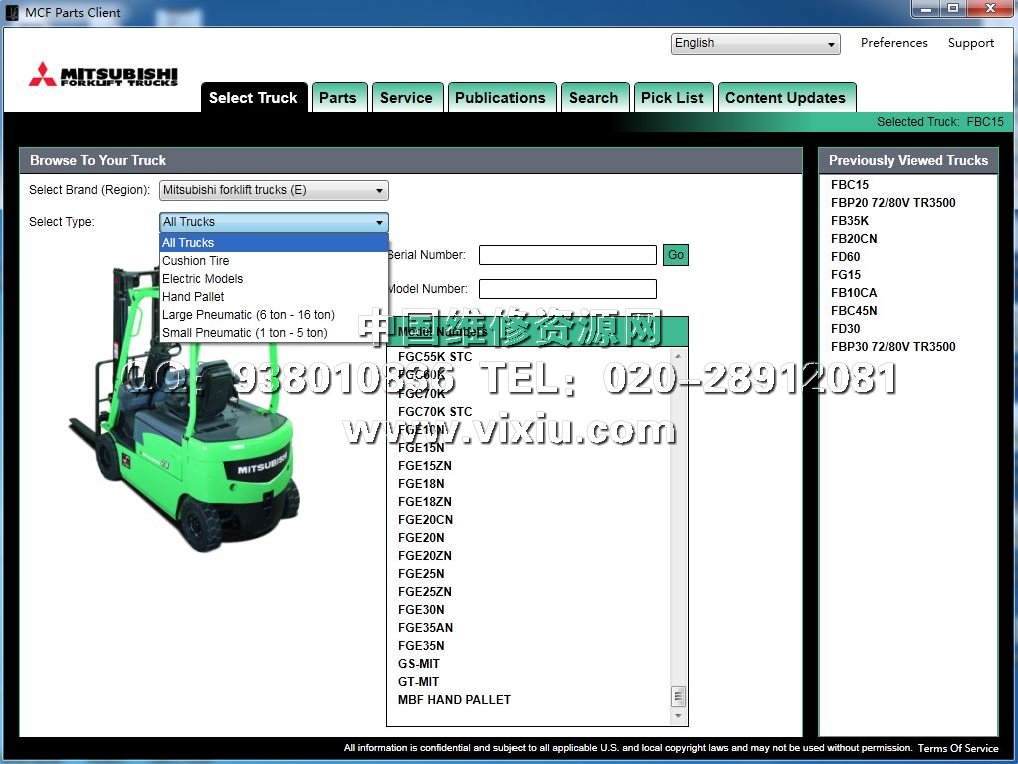Image resolution: width=1018 pixels, height=764 pixels.
Task: Open the Preferences link
Action: pos(894,43)
